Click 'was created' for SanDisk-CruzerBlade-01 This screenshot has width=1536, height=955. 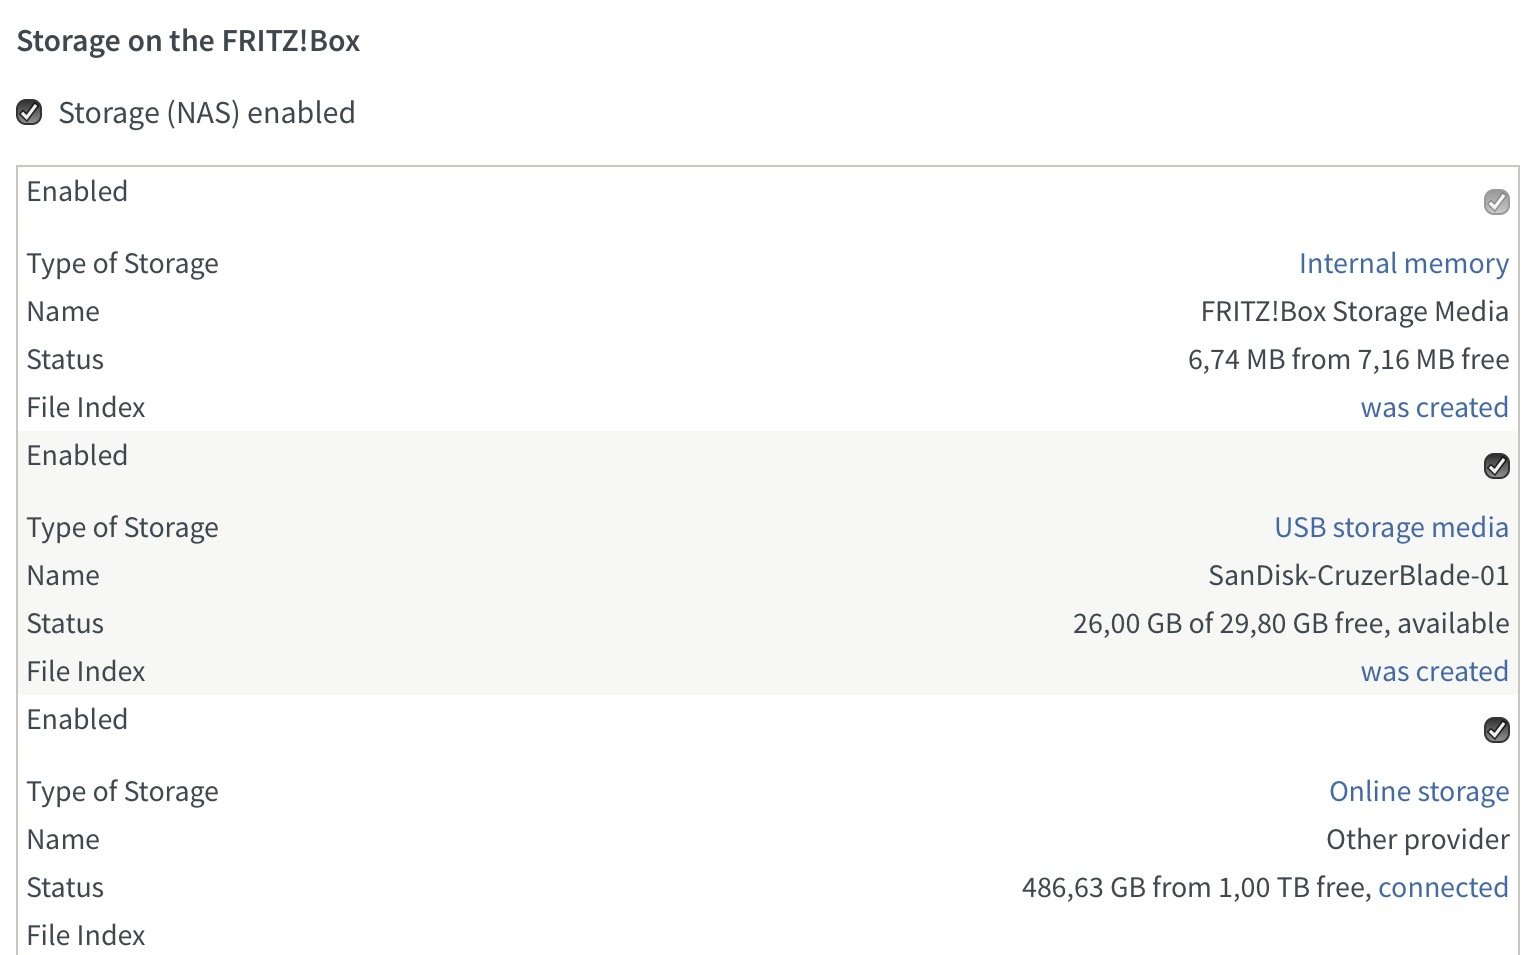click(1434, 671)
